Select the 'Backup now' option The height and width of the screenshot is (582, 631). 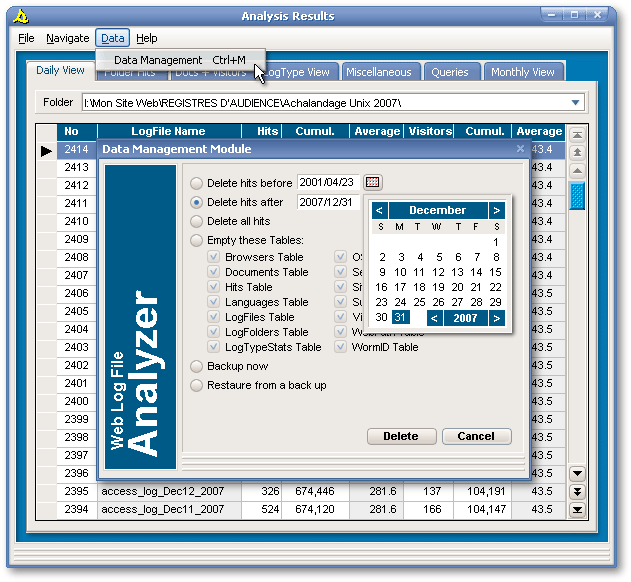pos(197,367)
